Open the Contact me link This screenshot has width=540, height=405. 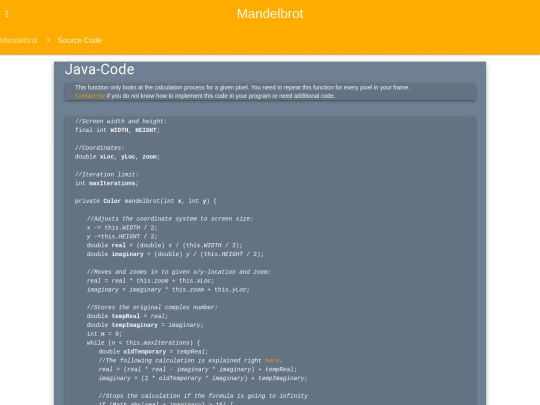90,96
